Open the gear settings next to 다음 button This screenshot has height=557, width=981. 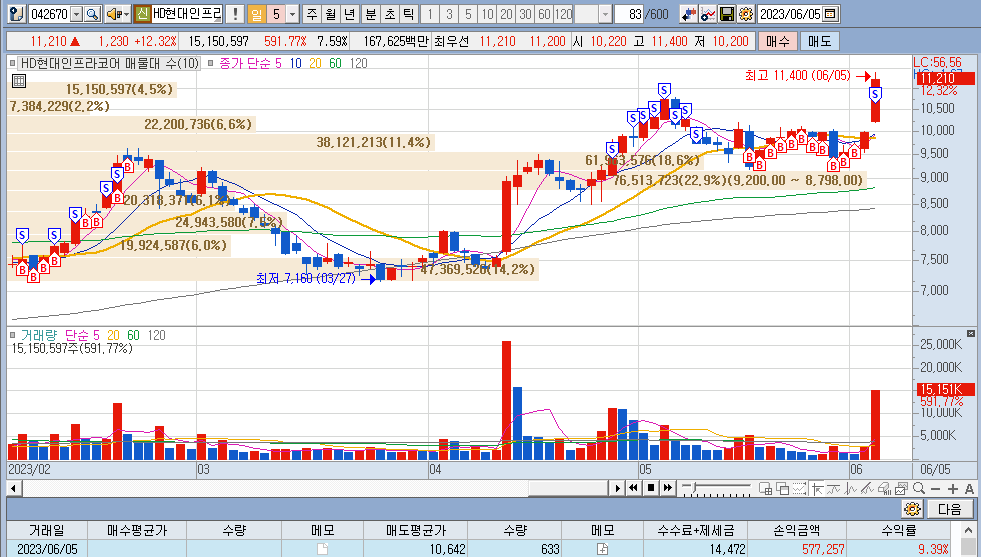click(912, 509)
